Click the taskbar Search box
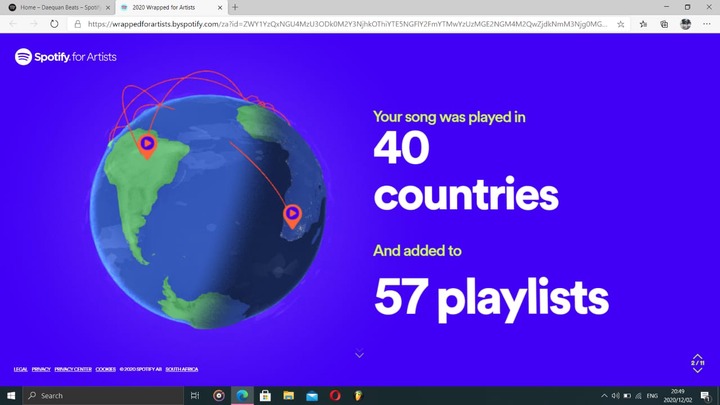Screen dimensions: 720x405 [x=103, y=395]
